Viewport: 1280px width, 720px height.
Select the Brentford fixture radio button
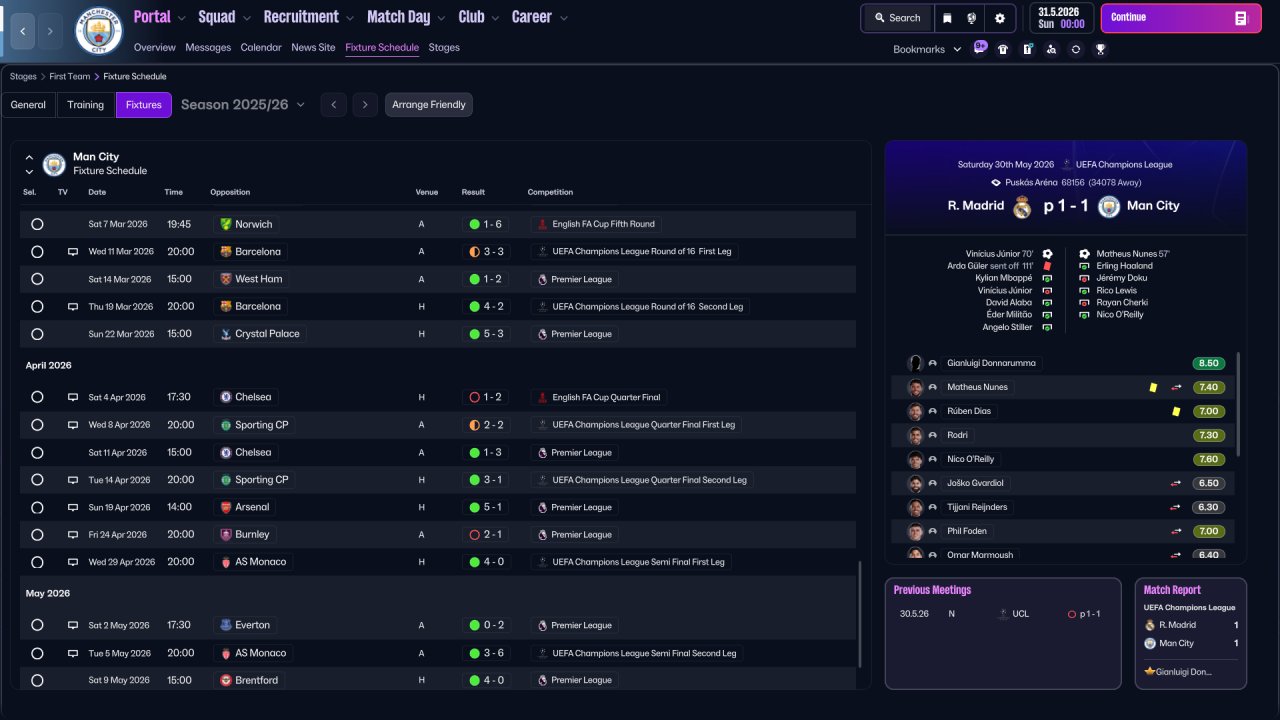[x=37, y=680]
